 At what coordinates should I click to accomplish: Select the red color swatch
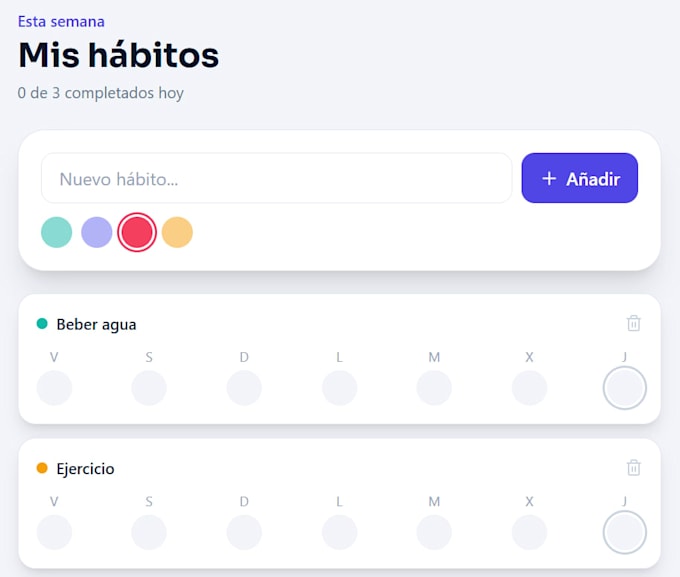pyautogui.click(x=137, y=232)
